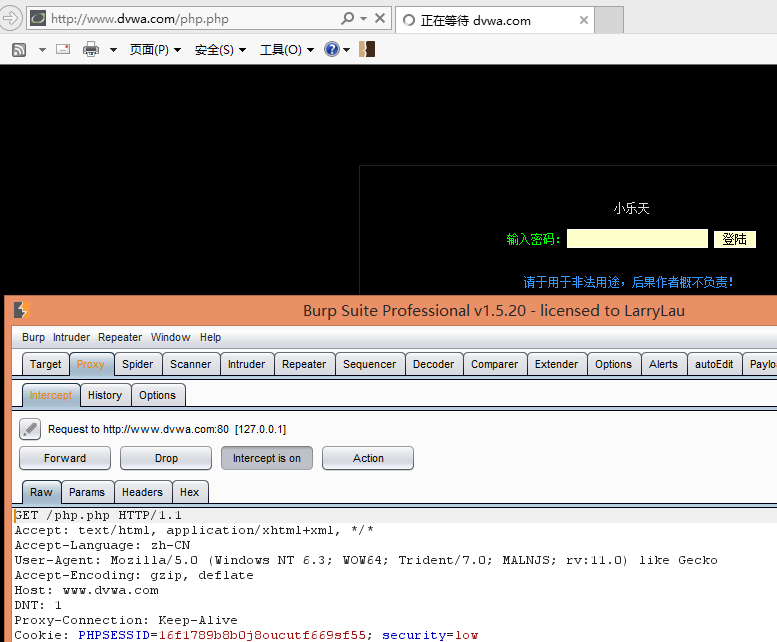Click the RSS feeds icon in browser toolbar
The width and height of the screenshot is (777, 642).
[19, 49]
